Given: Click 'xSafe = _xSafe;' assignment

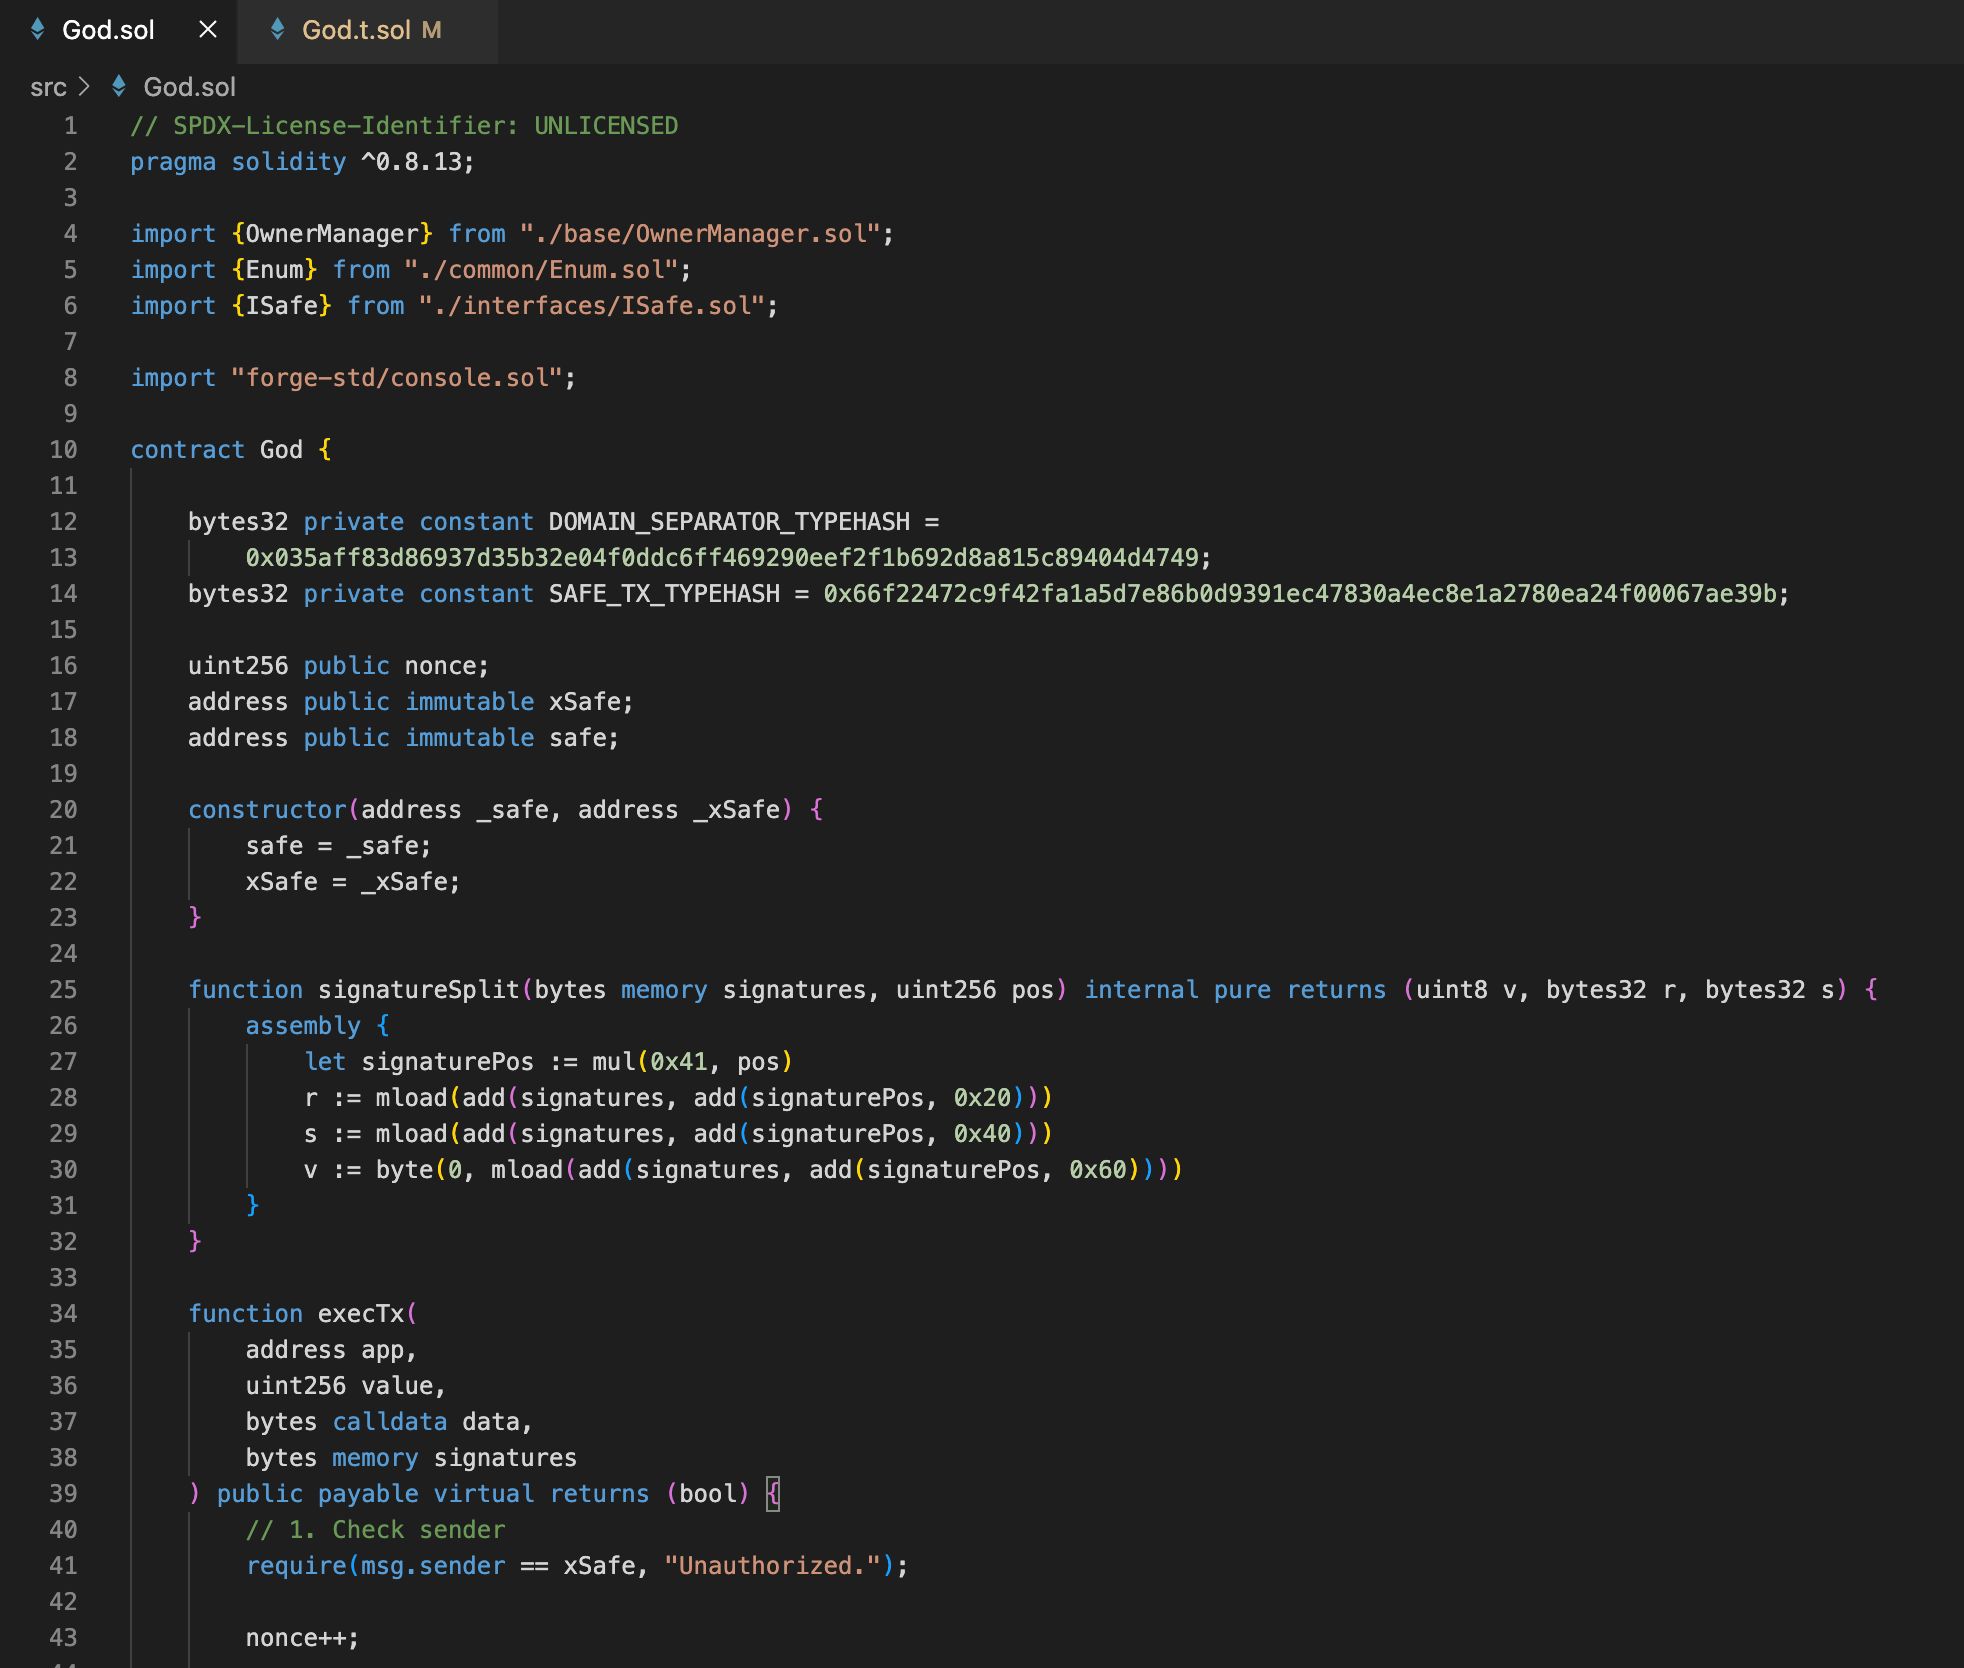Looking at the screenshot, I should coord(353,882).
